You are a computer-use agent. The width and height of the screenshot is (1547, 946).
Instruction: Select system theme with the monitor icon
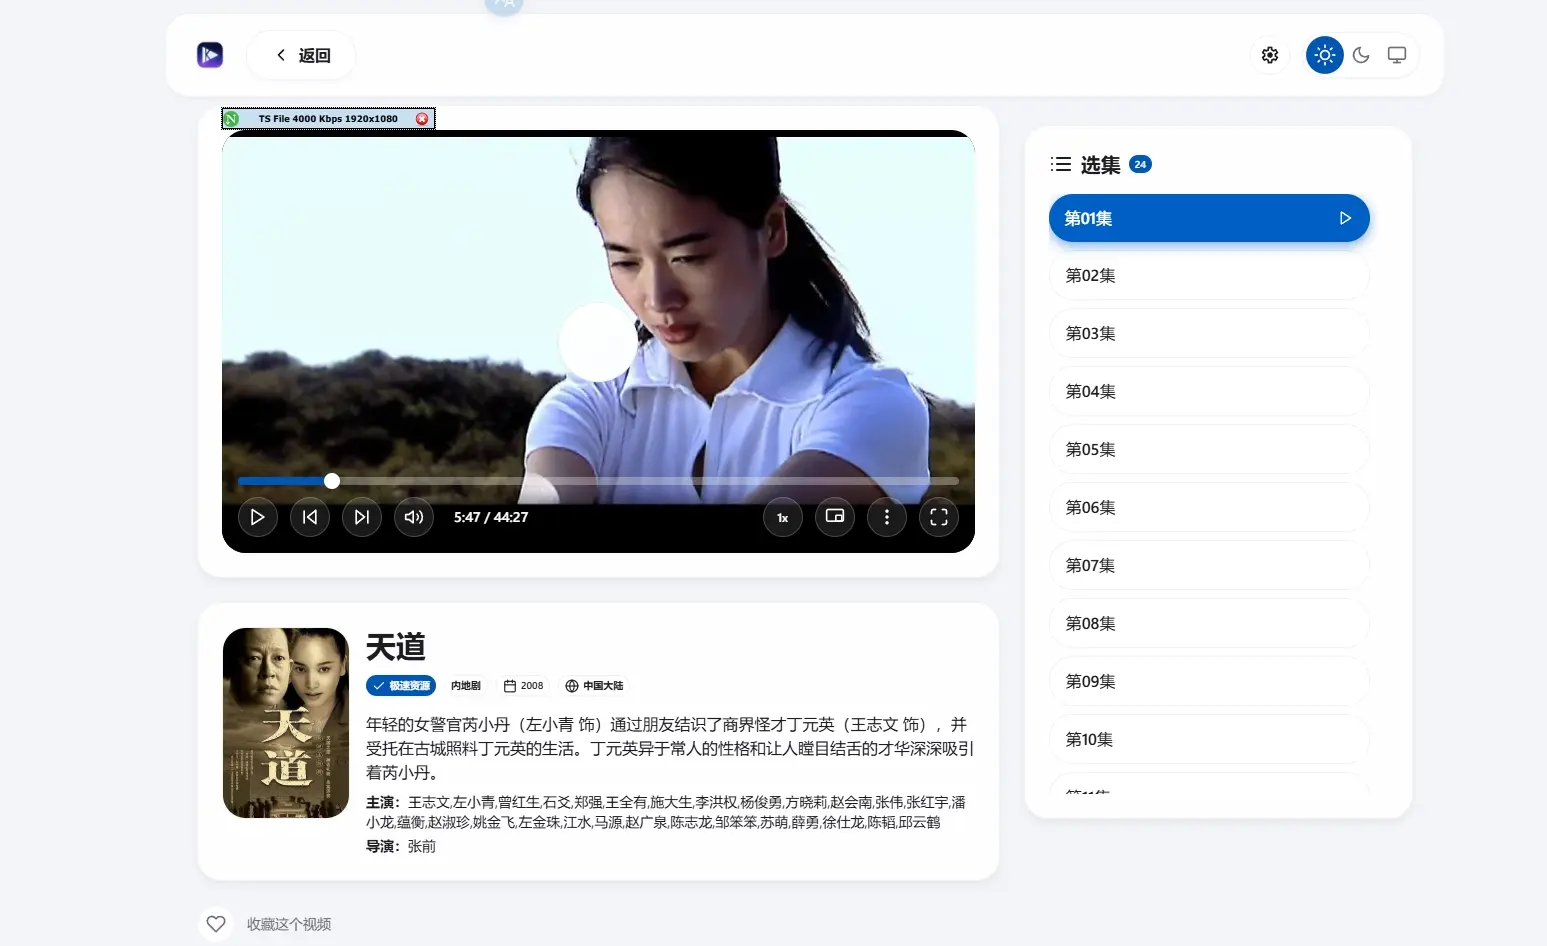click(1396, 55)
